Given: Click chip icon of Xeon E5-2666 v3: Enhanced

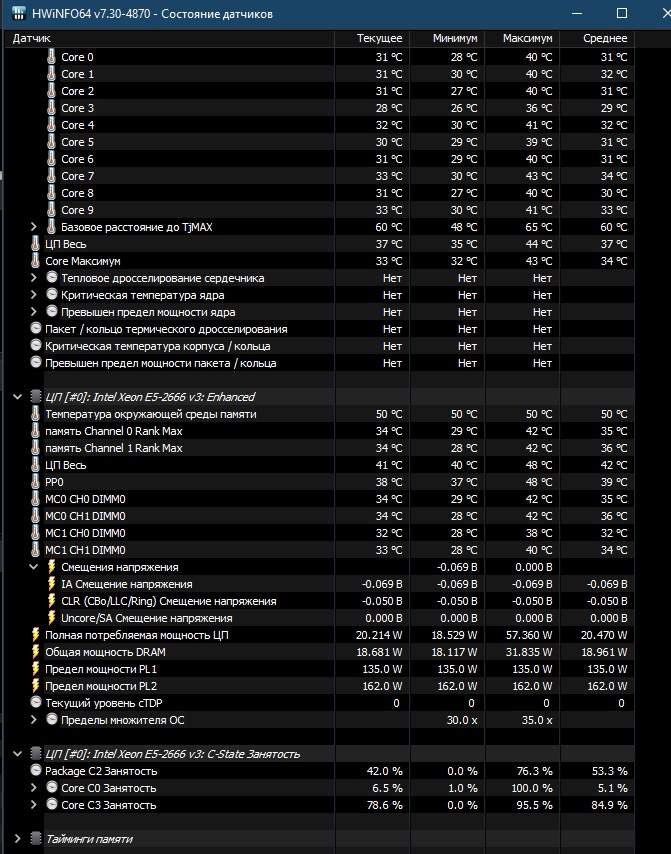Looking at the screenshot, I should pyautogui.click(x=36, y=396).
